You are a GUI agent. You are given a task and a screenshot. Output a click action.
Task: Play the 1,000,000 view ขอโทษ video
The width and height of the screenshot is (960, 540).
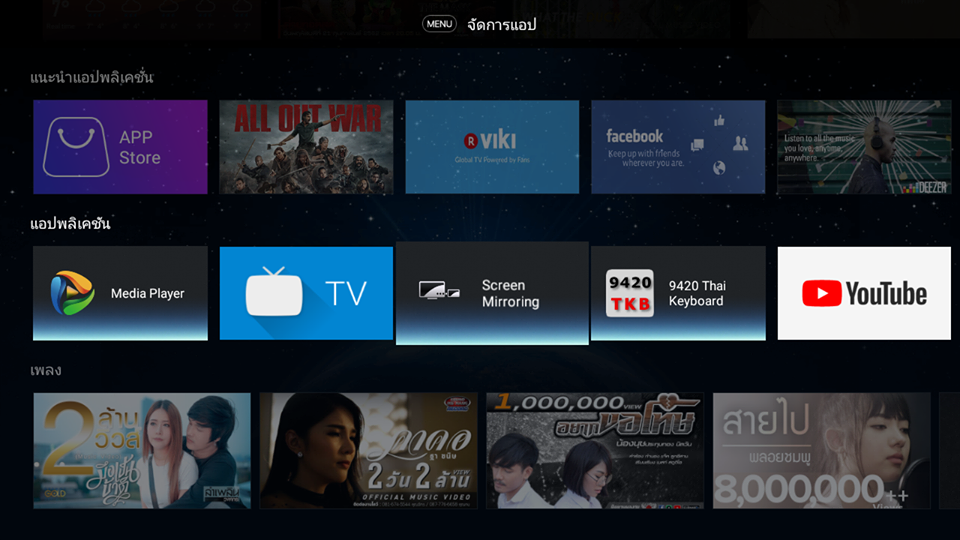click(595, 450)
